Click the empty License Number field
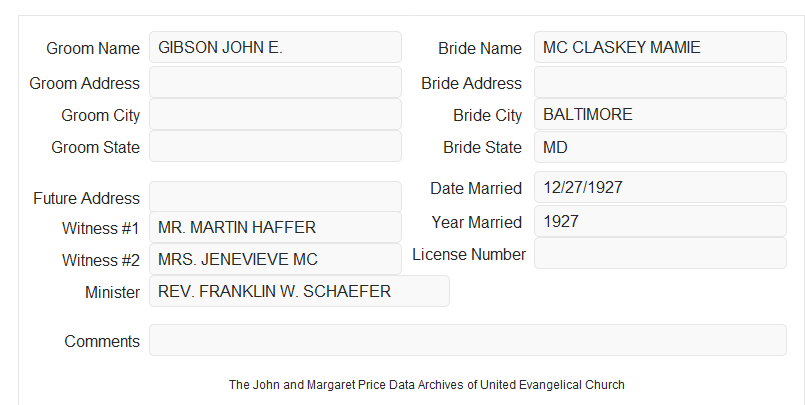 point(660,253)
